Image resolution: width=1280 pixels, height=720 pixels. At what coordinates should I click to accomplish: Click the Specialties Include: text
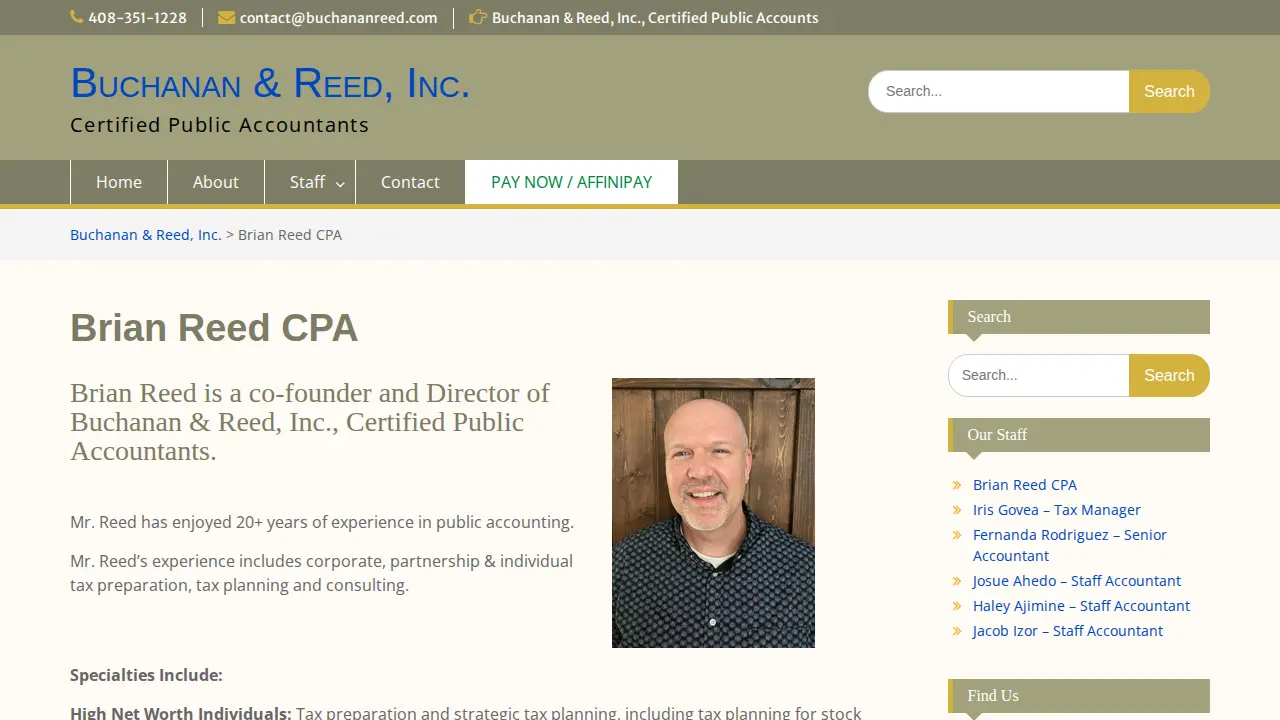[x=146, y=675]
